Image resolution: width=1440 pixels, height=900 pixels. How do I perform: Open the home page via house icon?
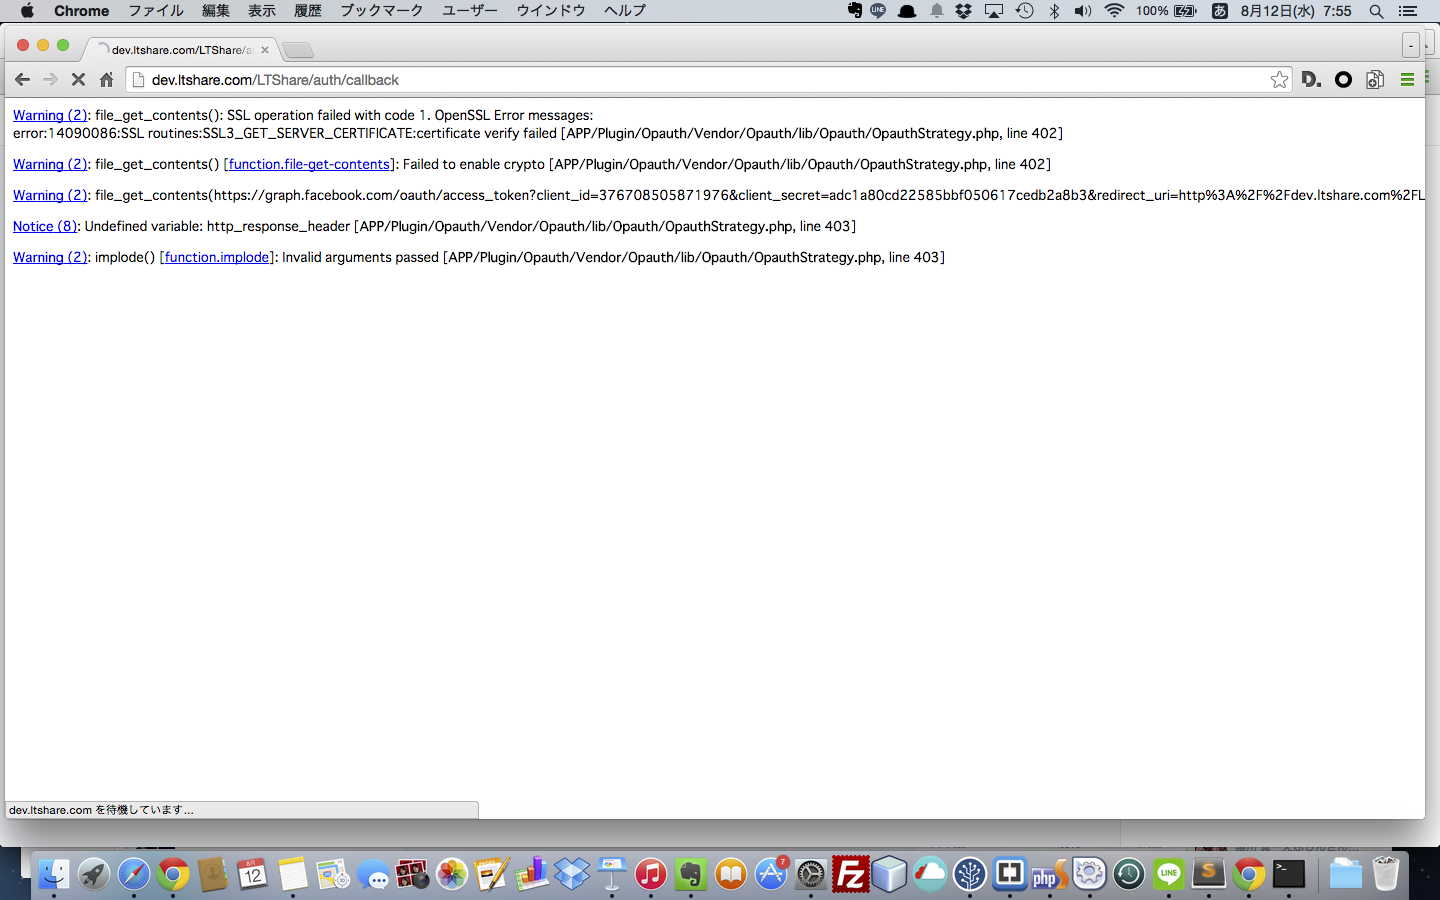106,80
